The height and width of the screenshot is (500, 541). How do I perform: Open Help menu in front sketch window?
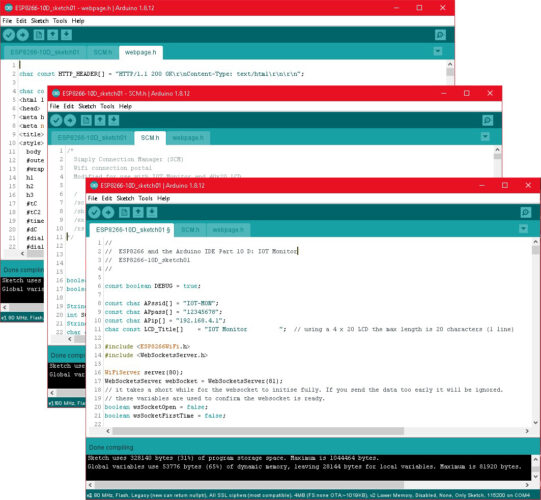click(164, 198)
